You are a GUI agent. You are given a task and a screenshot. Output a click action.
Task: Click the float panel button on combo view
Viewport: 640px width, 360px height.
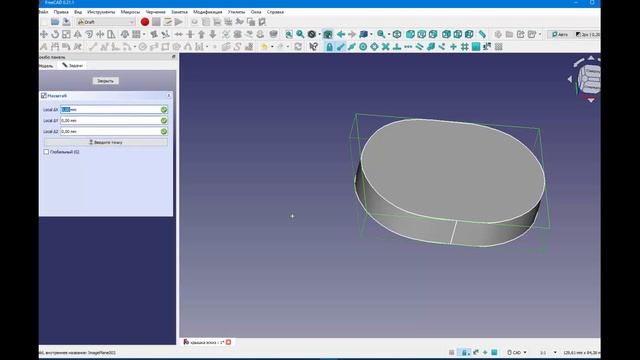173,57
